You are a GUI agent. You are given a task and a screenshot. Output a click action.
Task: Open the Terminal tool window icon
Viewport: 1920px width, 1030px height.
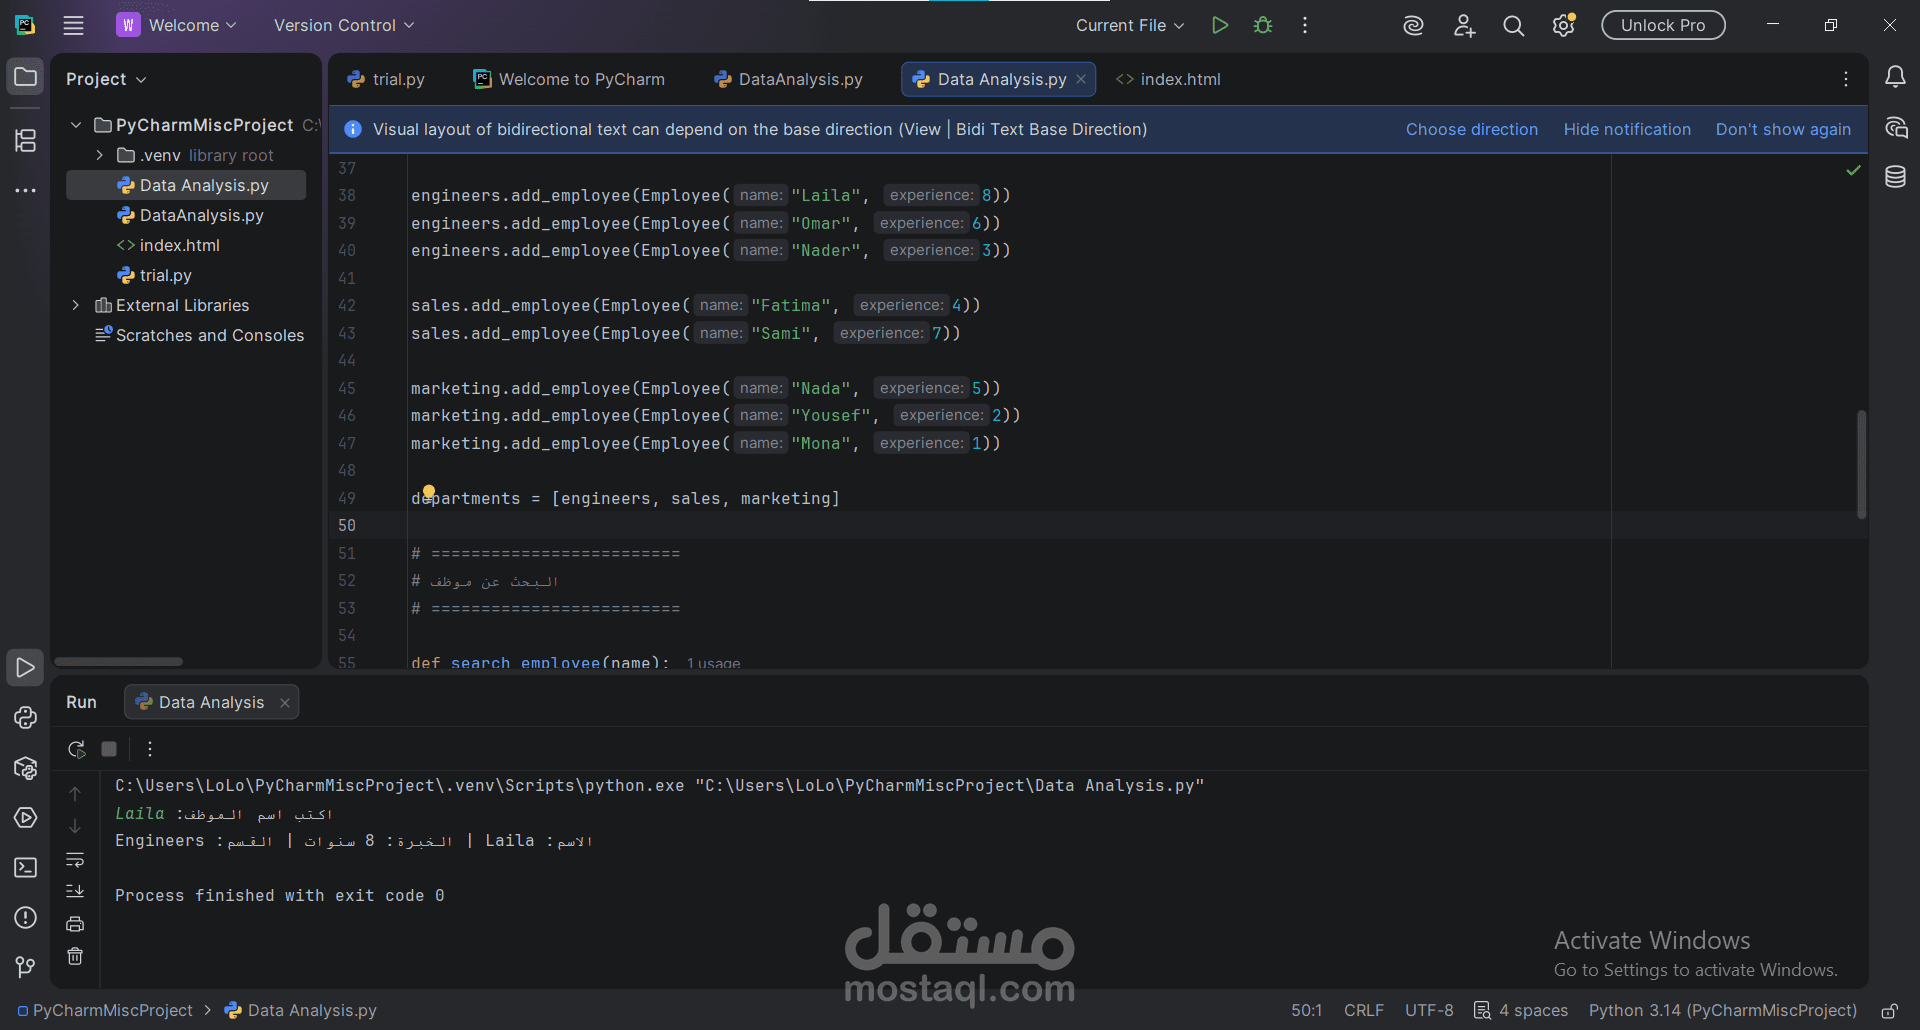pyautogui.click(x=25, y=867)
